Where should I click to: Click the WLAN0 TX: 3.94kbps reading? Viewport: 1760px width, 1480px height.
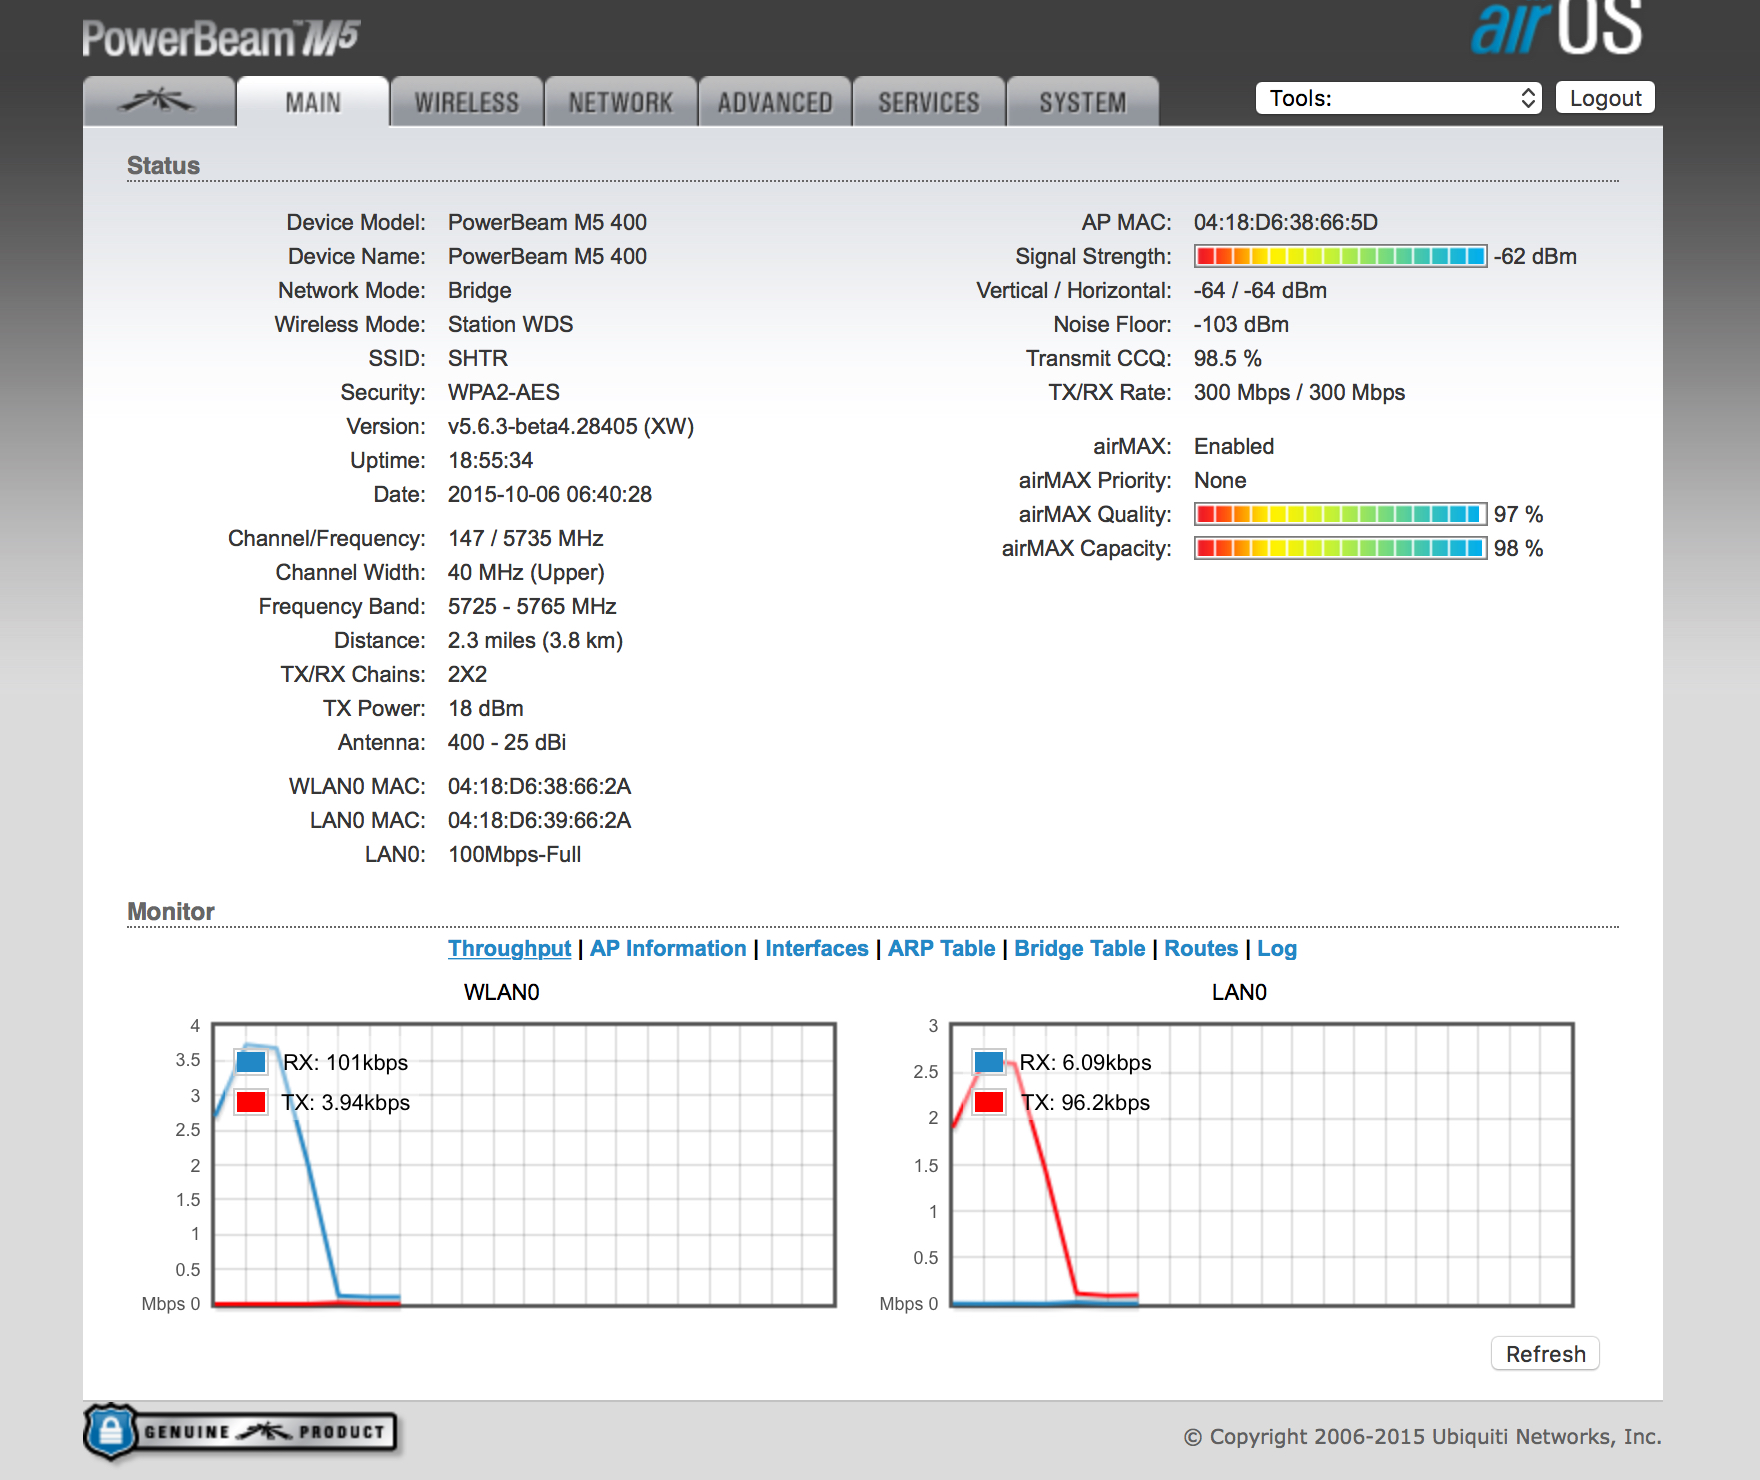346,1102
